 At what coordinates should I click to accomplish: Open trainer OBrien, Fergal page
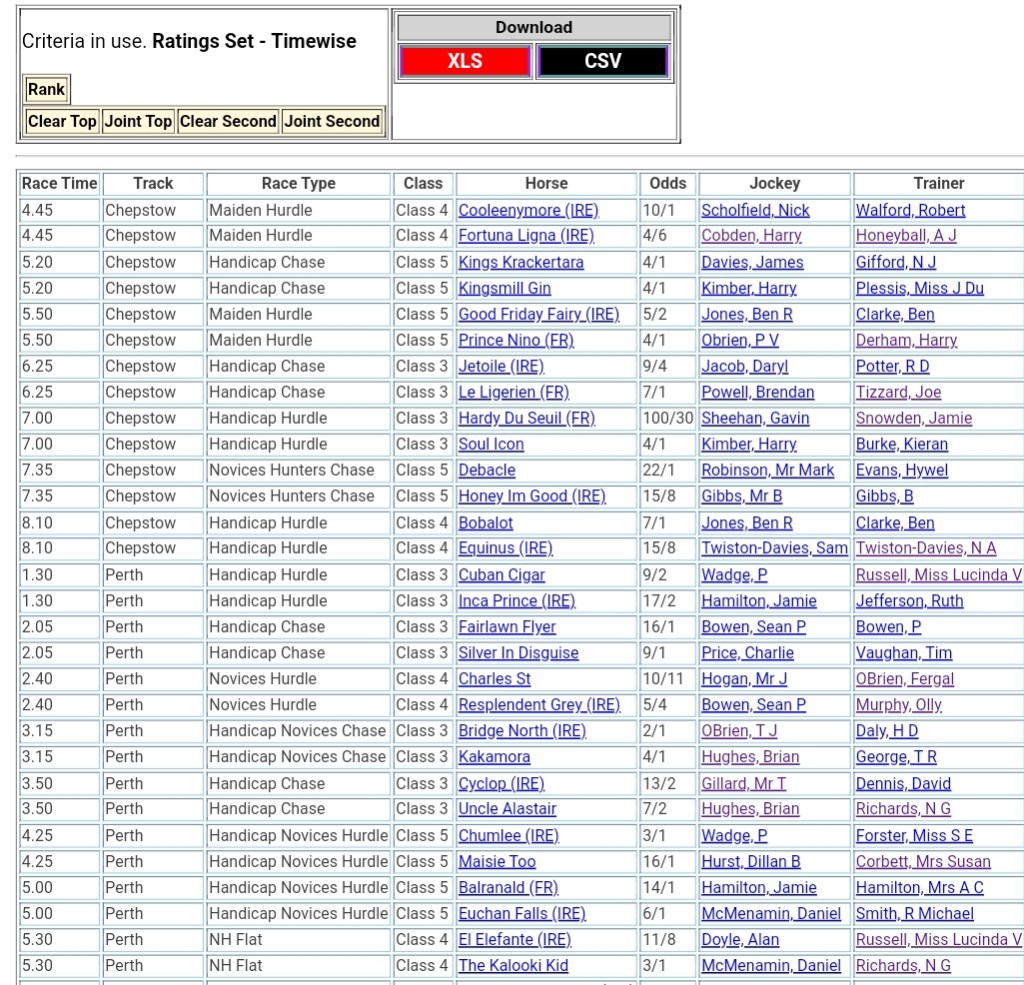(904, 679)
